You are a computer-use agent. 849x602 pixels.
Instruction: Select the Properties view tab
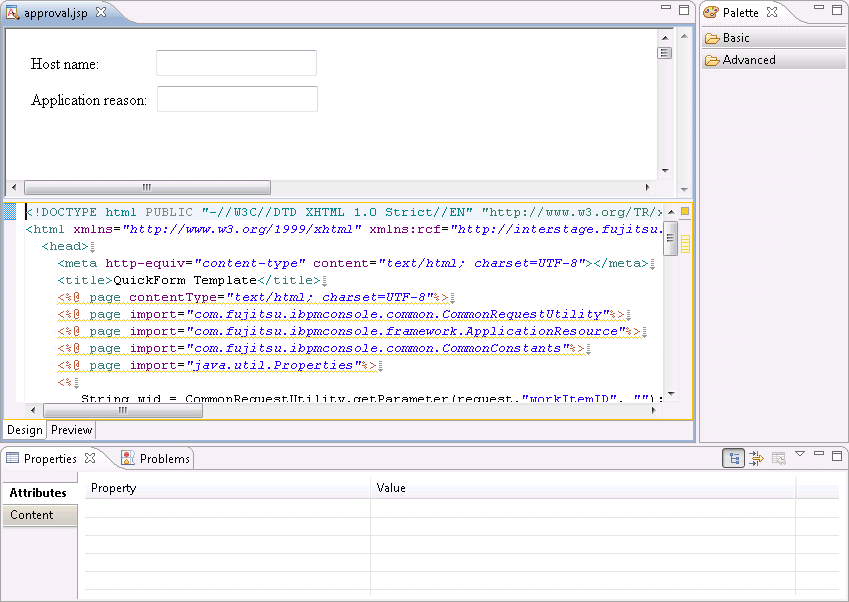(x=50, y=459)
